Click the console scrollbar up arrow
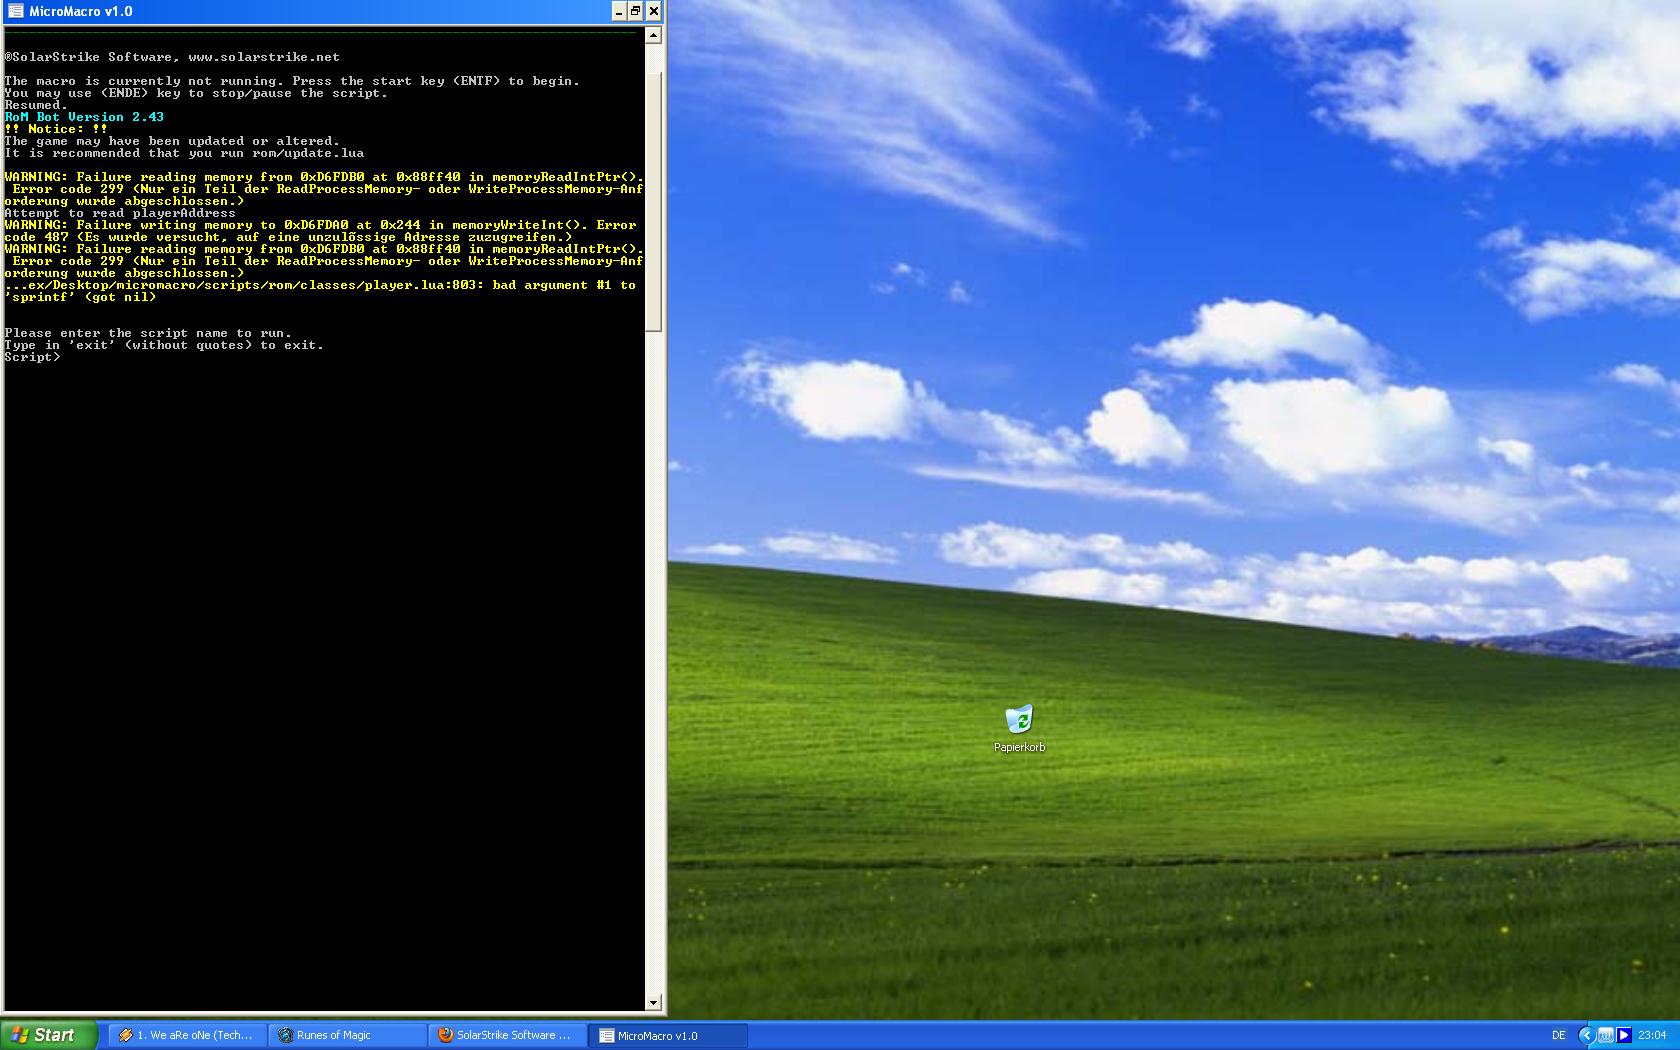The width and height of the screenshot is (1680, 1050). coord(654,36)
